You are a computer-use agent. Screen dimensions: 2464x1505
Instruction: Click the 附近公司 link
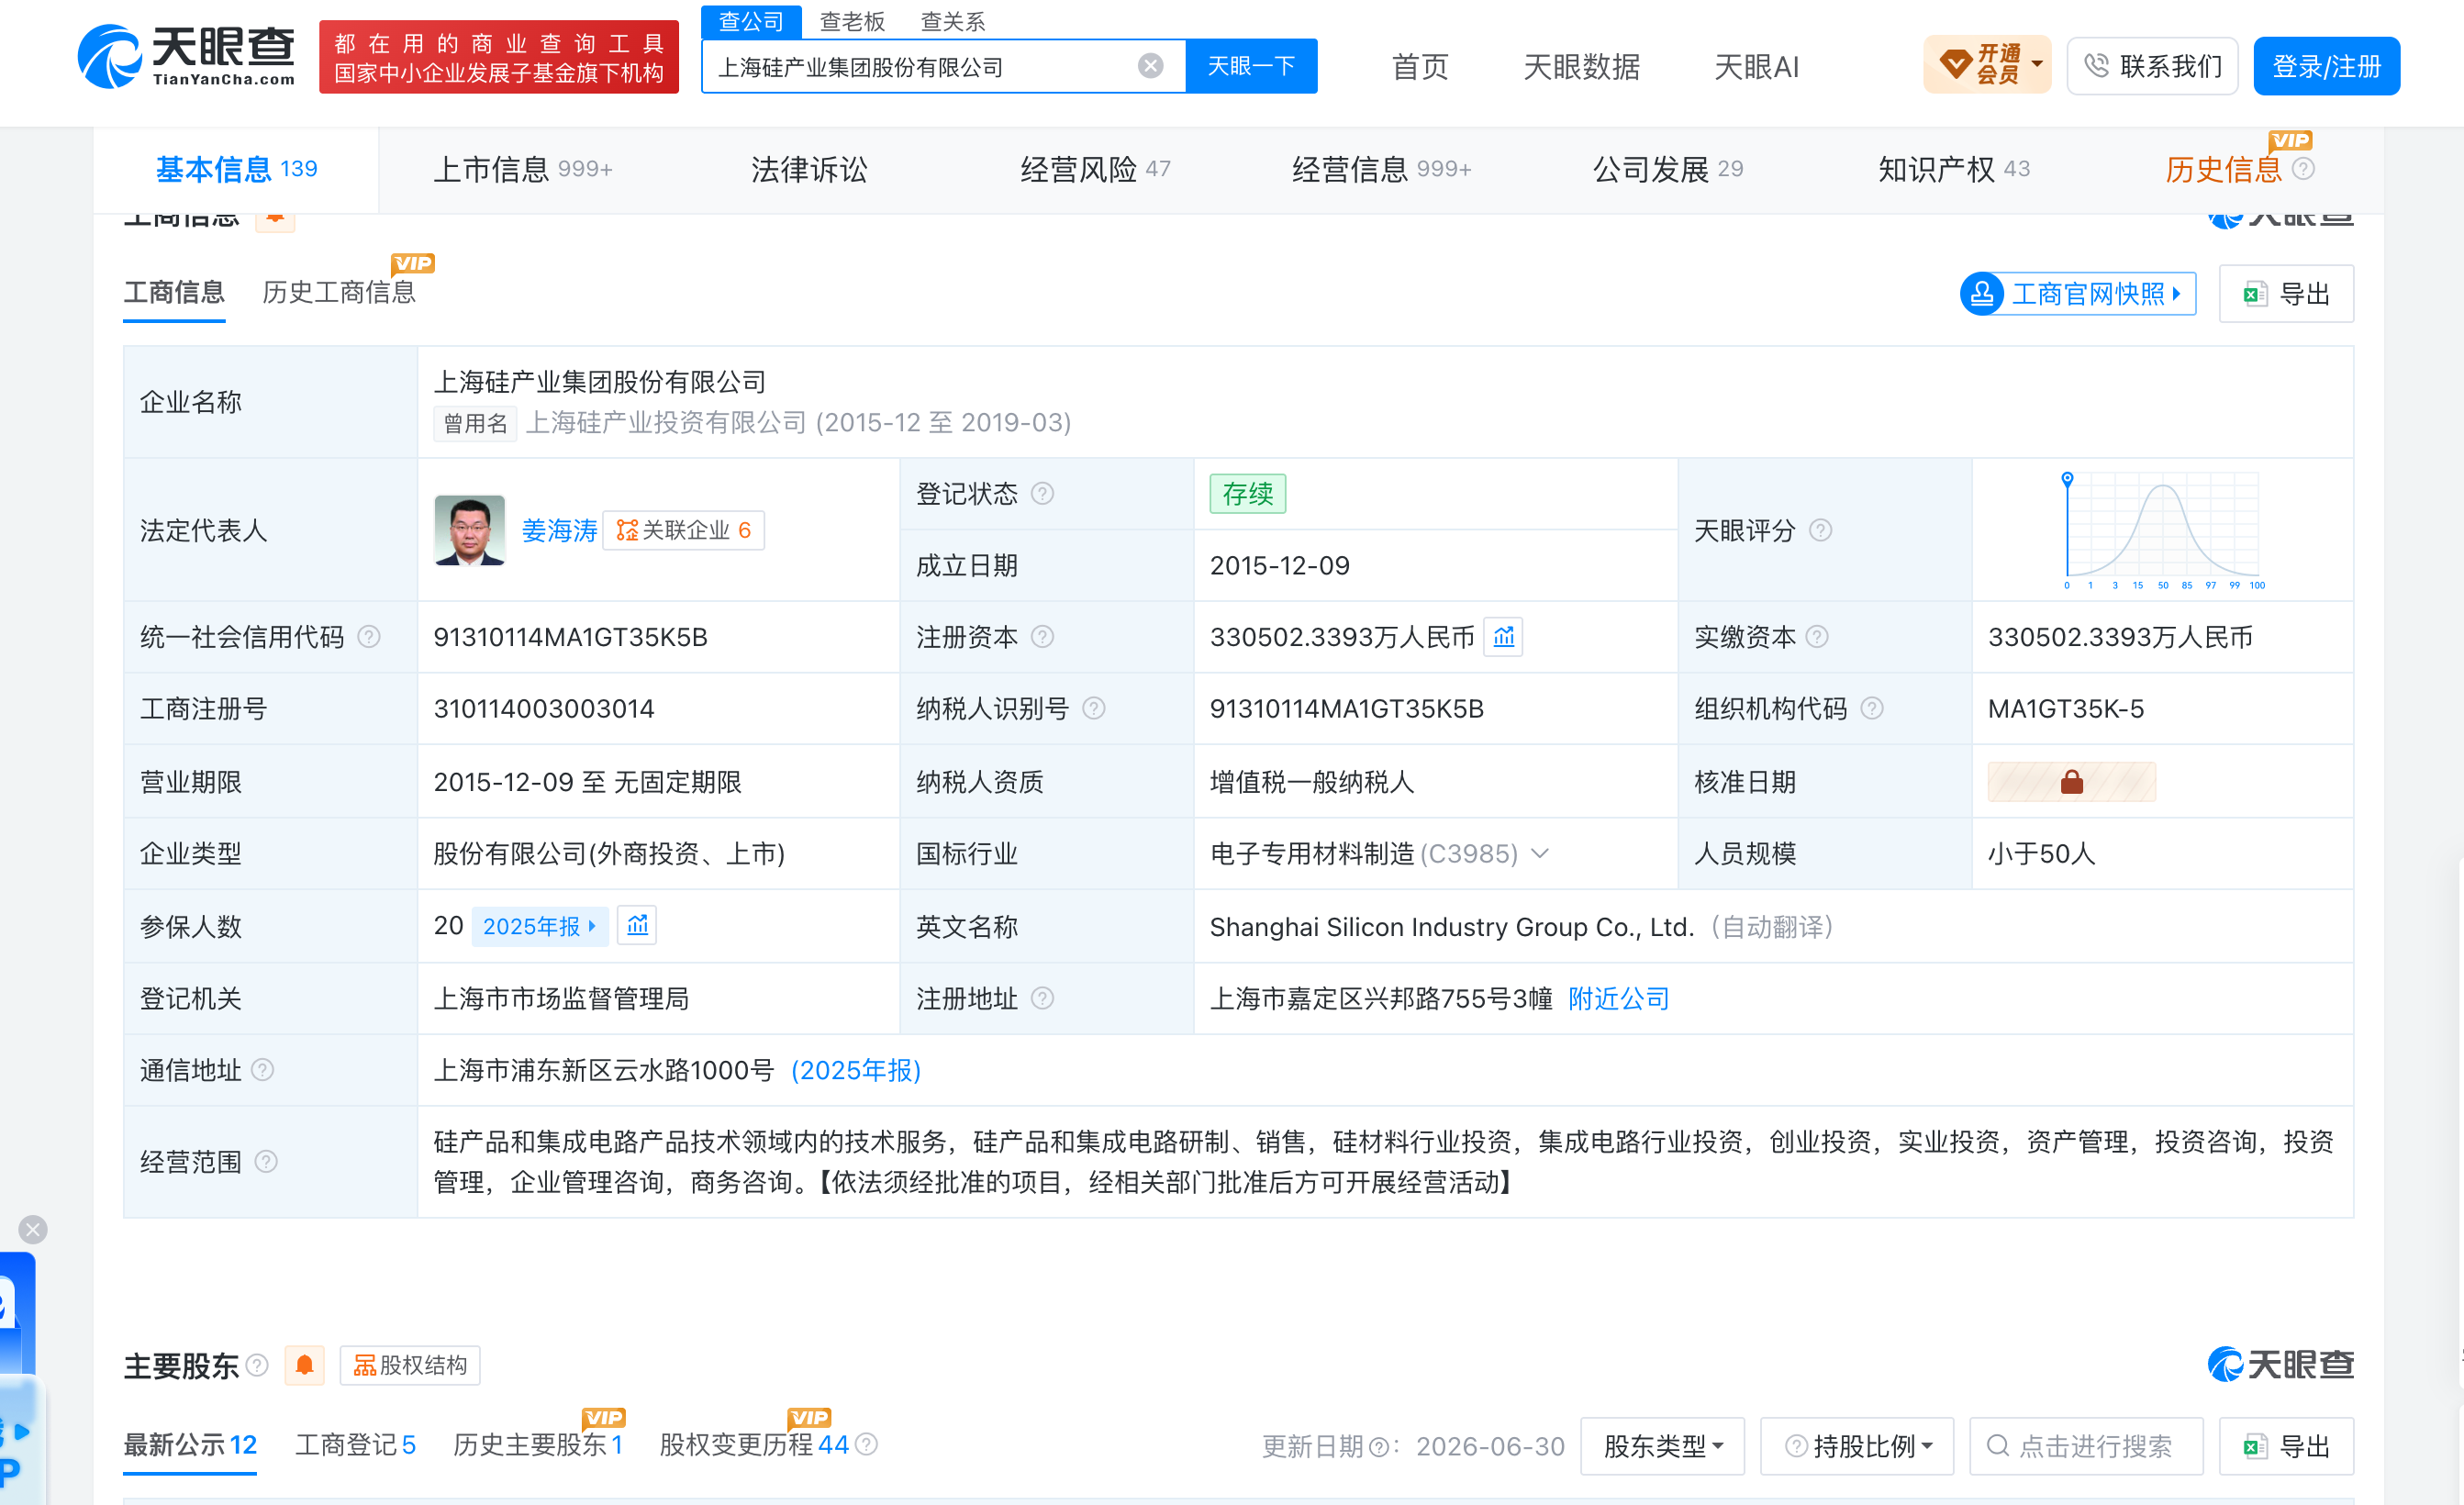click(1618, 998)
